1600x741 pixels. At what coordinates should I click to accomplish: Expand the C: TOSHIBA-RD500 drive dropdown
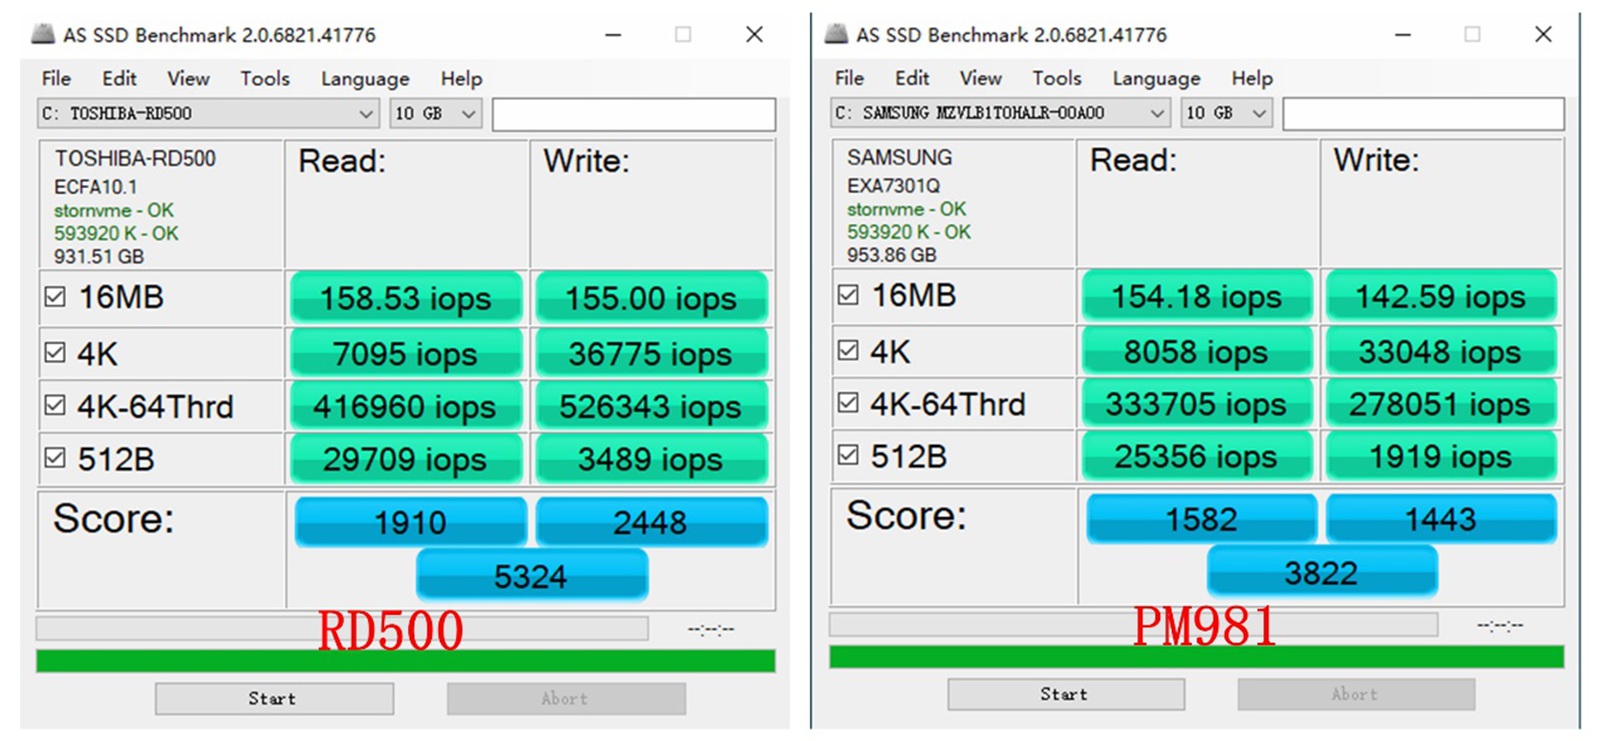[365, 114]
